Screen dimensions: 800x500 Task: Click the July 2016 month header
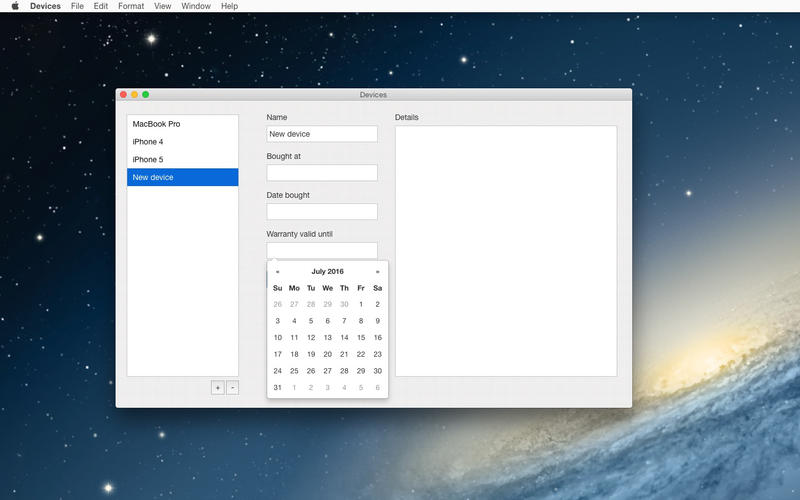click(327, 271)
